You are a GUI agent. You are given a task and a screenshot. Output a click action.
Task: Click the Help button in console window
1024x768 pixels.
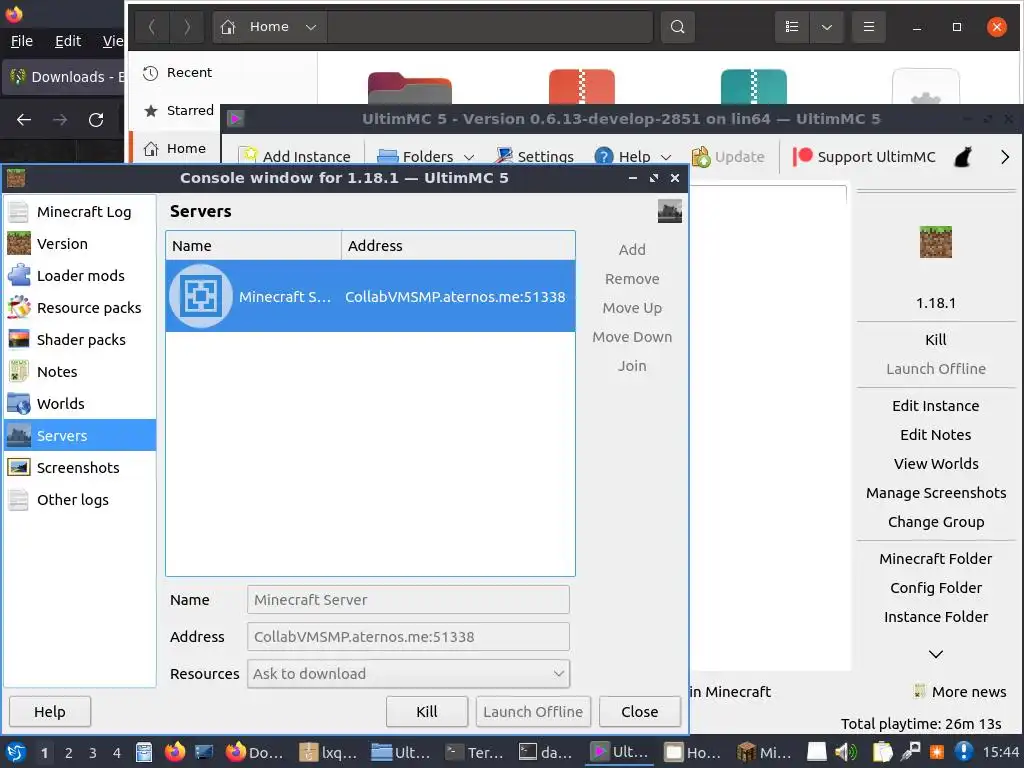pyautogui.click(x=50, y=711)
